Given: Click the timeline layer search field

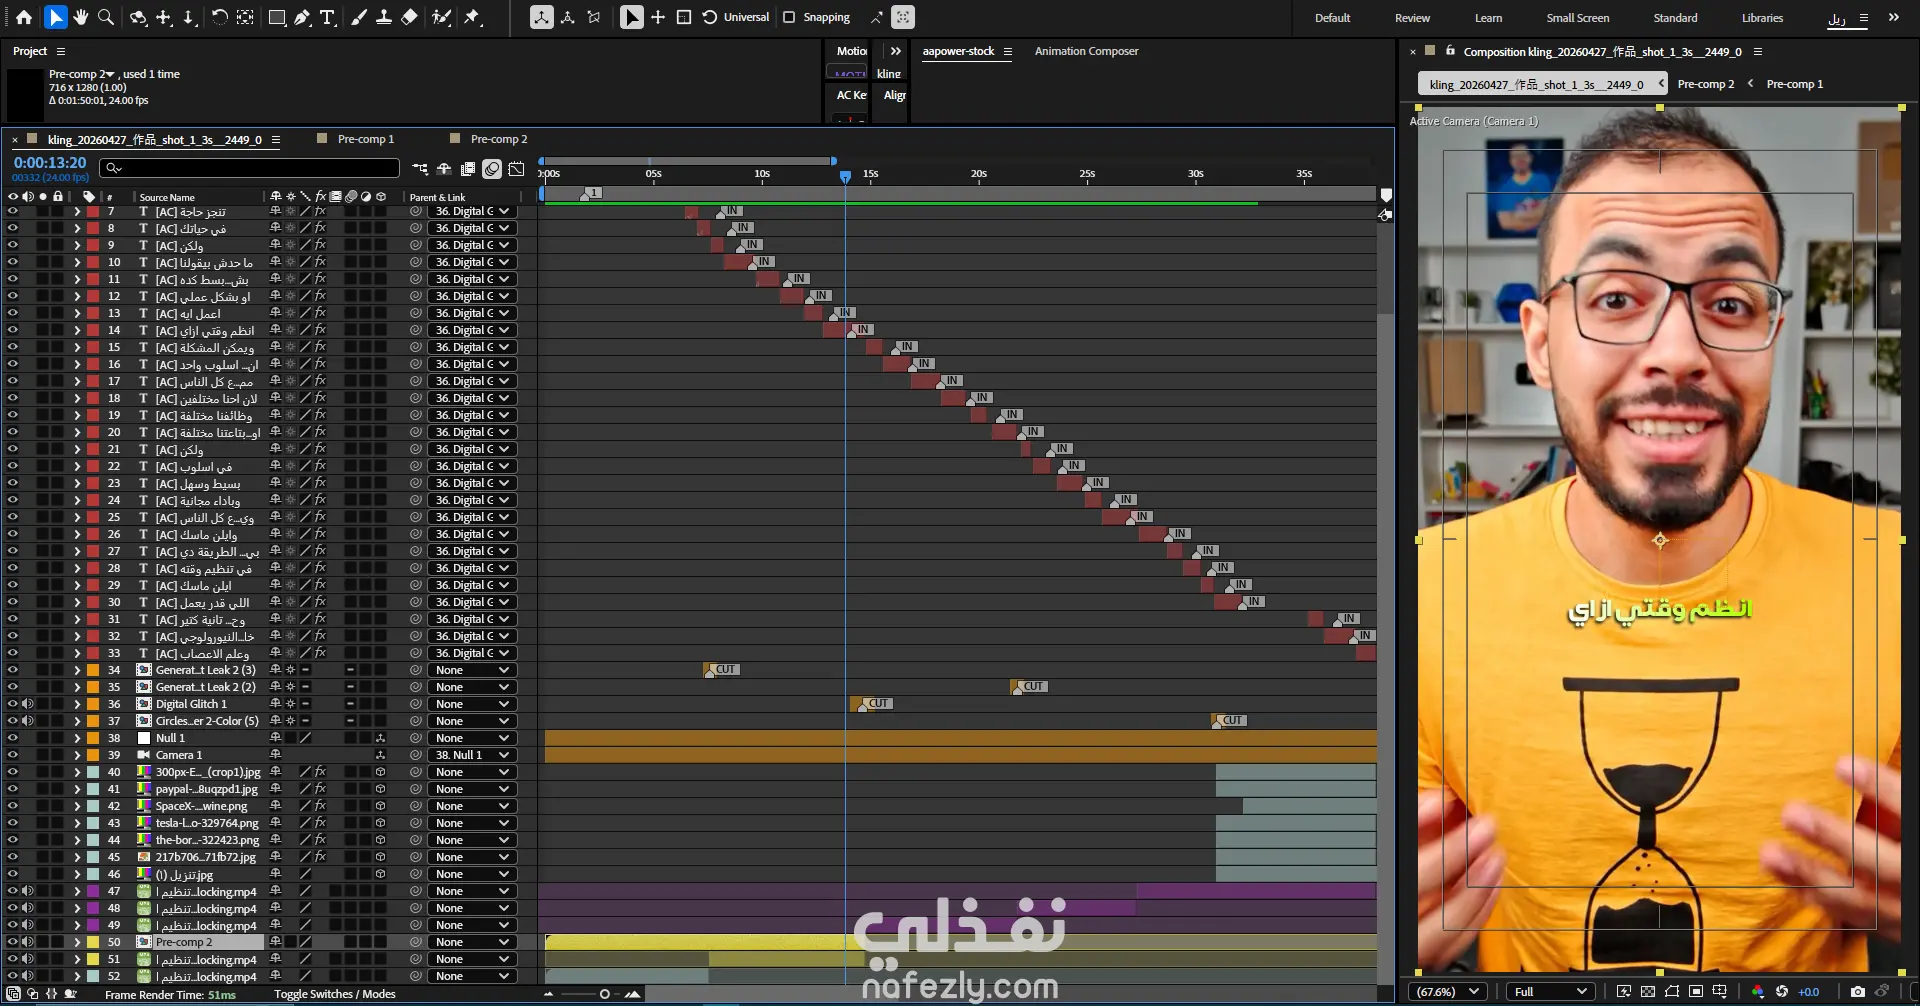Looking at the screenshot, I should pyautogui.click(x=250, y=168).
